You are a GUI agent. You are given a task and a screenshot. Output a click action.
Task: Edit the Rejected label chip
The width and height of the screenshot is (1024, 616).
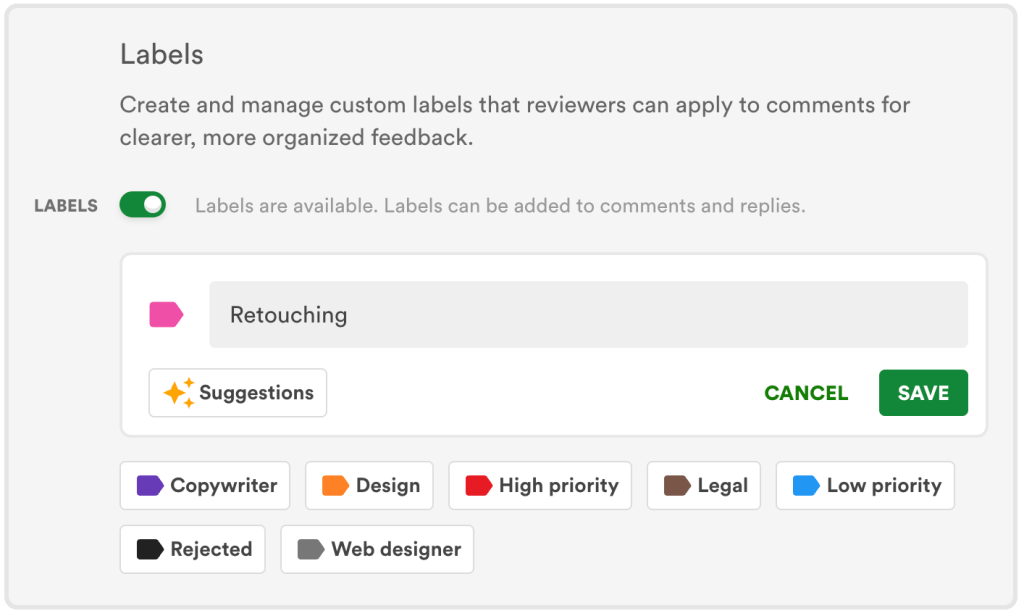coord(193,549)
